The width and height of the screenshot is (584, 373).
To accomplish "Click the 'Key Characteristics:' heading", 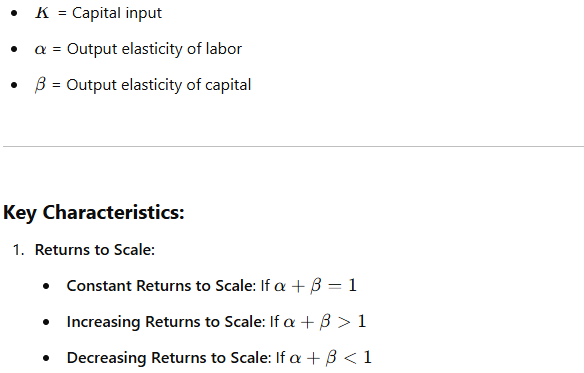I will tap(94, 212).
